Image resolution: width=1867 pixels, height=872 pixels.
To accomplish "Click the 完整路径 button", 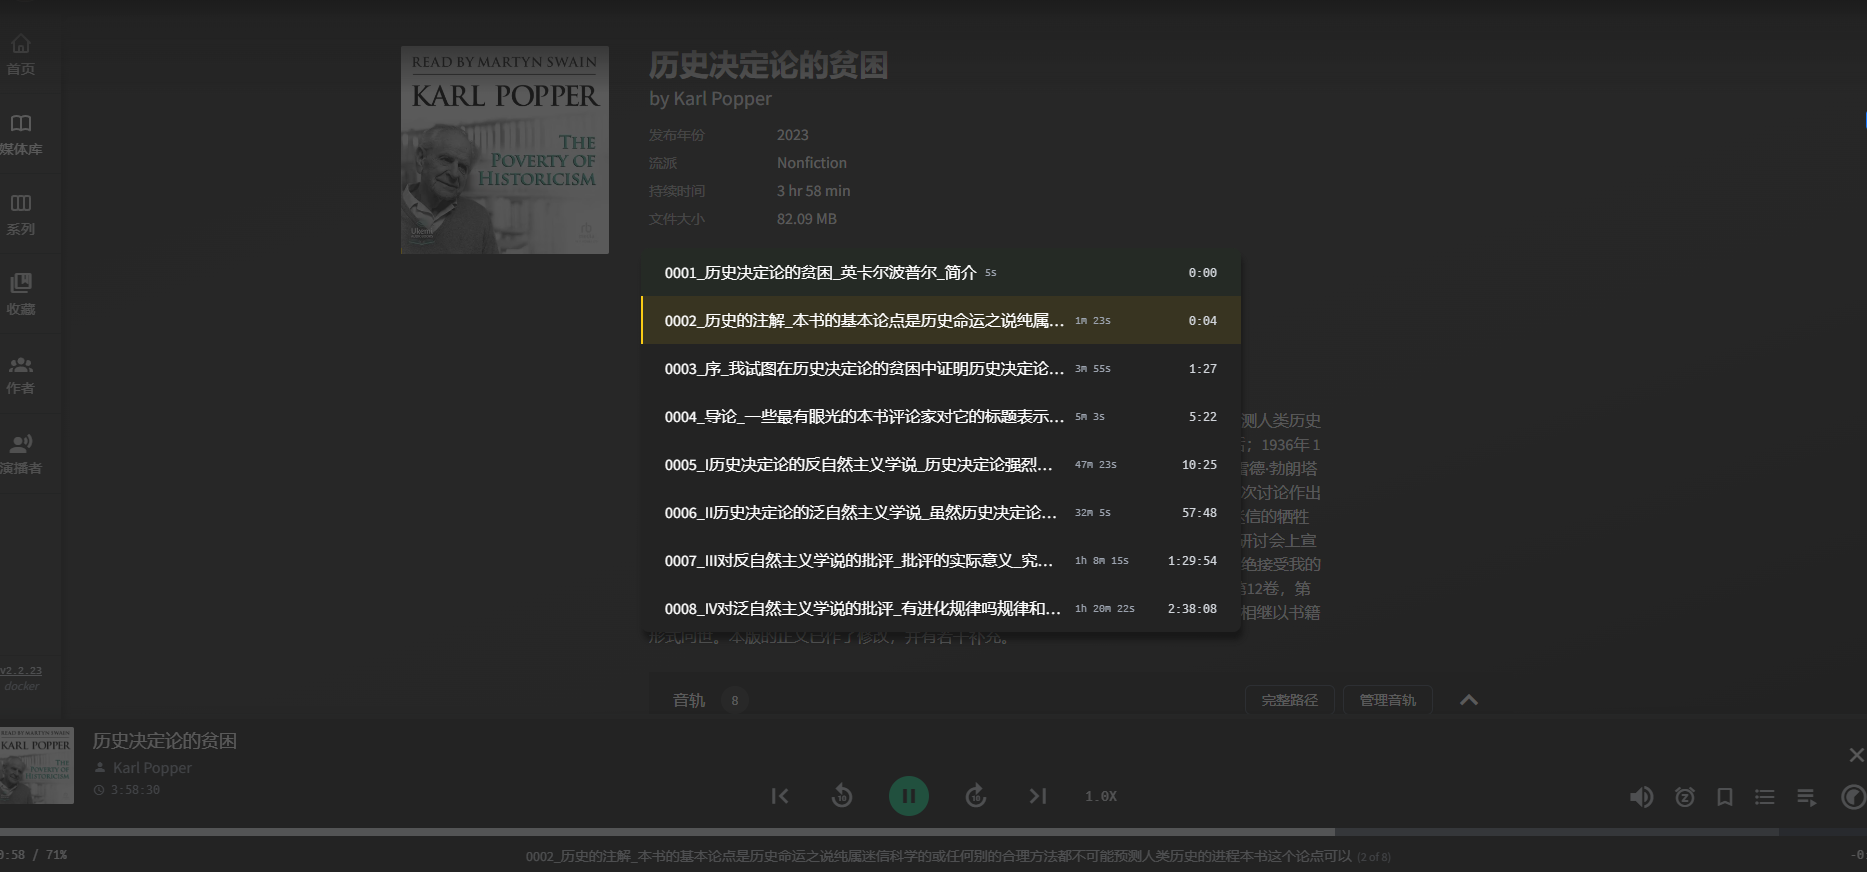I will click(1289, 700).
